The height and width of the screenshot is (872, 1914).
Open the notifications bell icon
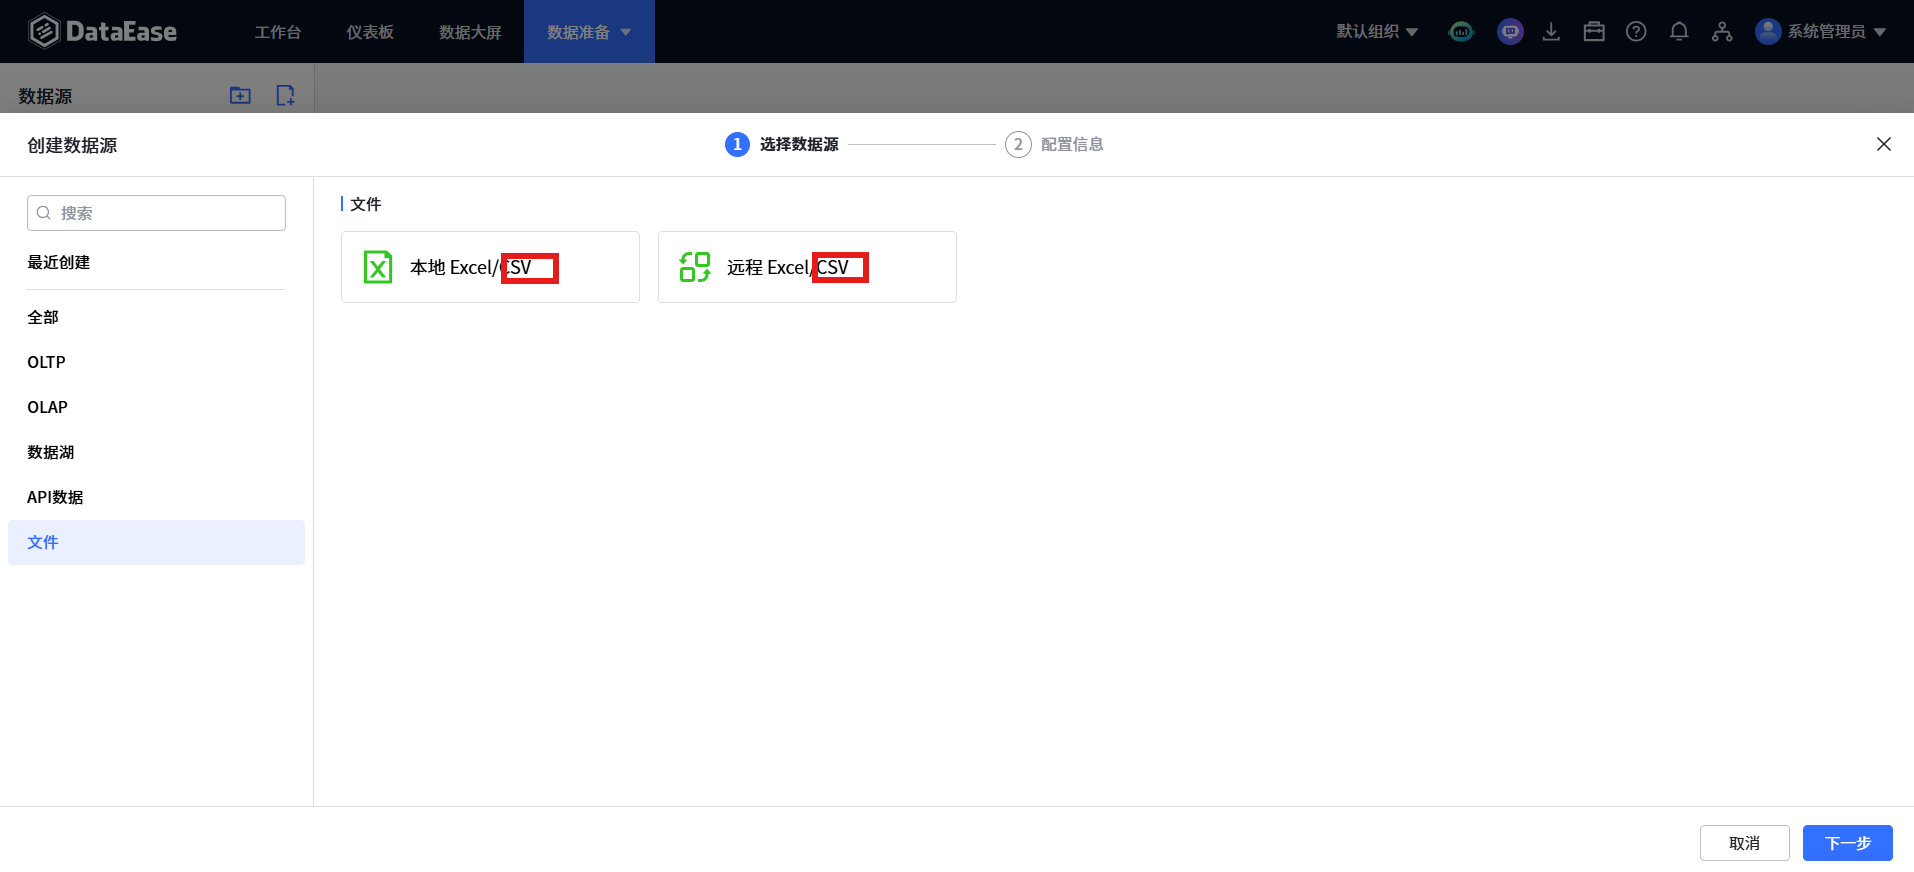coord(1679,32)
